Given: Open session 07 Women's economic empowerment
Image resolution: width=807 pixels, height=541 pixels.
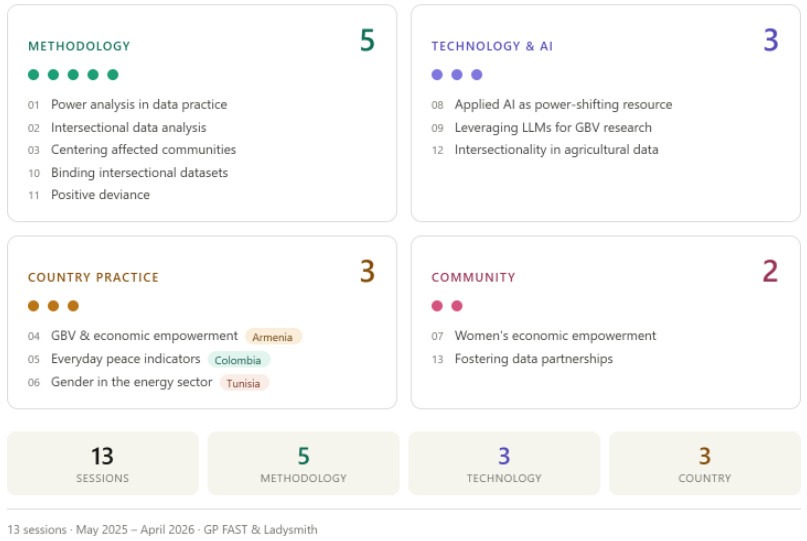Looking at the screenshot, I should [543, 336].
